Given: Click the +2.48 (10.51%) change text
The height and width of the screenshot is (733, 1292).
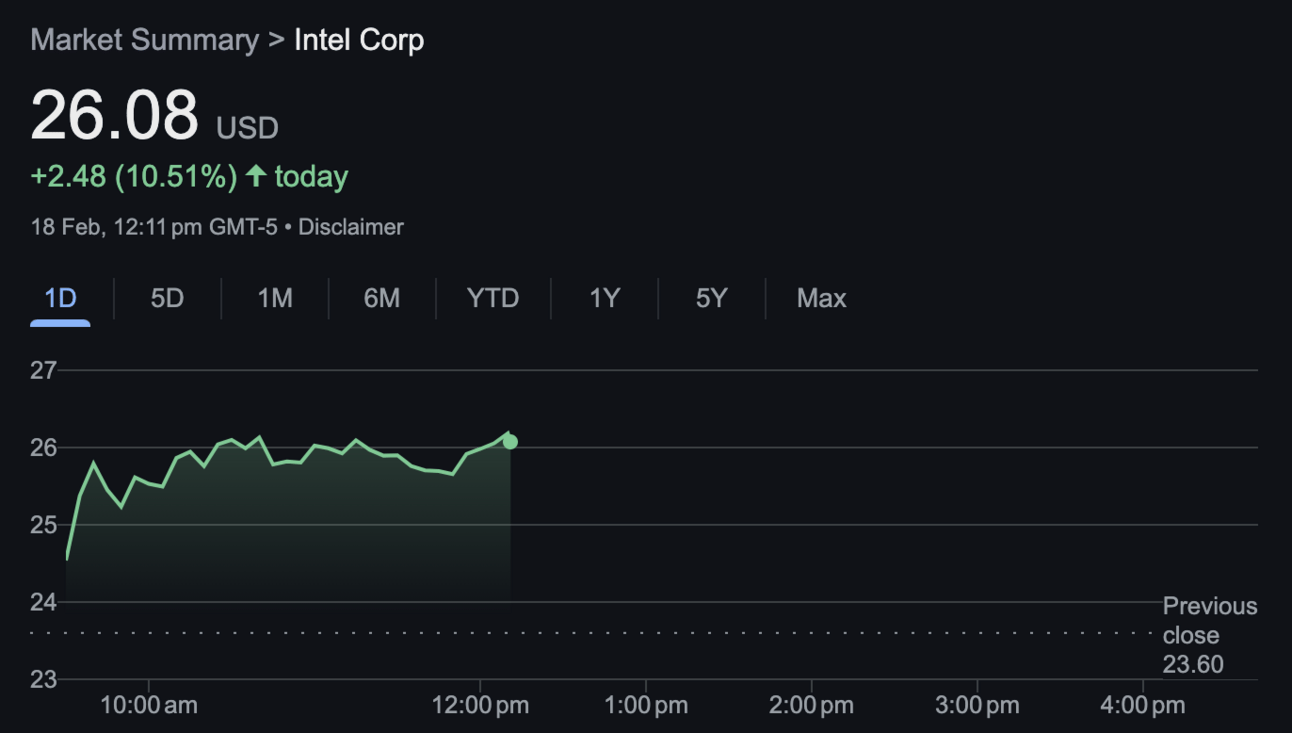Looking at the screenshot, I should click(x=134, y=176).
